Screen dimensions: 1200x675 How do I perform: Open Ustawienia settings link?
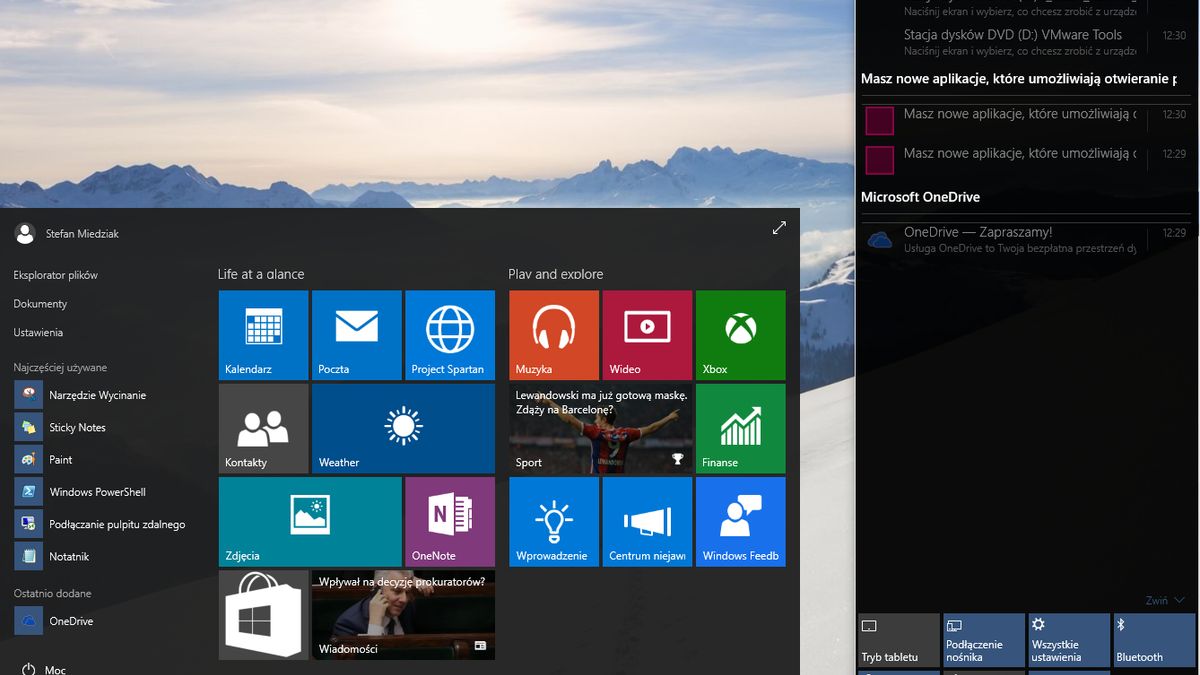38,332
